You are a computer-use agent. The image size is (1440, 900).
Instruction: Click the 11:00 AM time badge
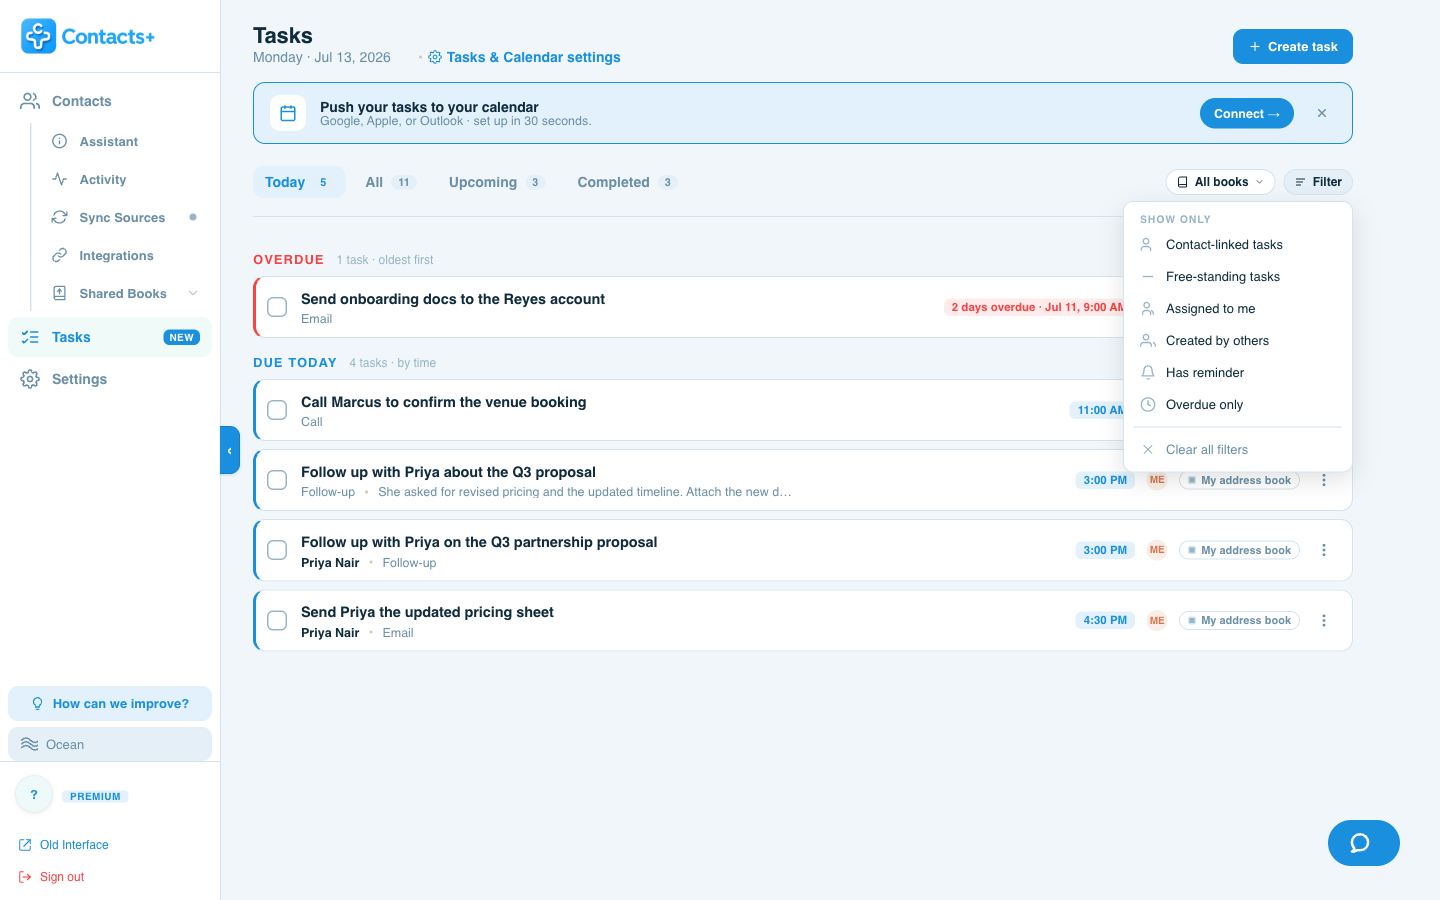click(x=1098, y=410)
